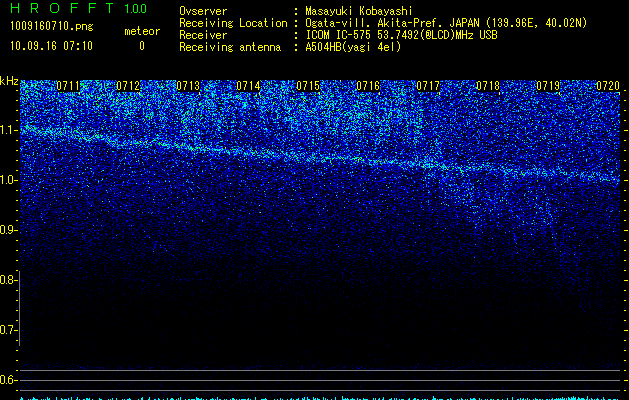This screenshot has width=629, height=400.
Task: Click the Ogata-vill. Akita-Pref. JAPAN location text
Action: tap(446, 23)
